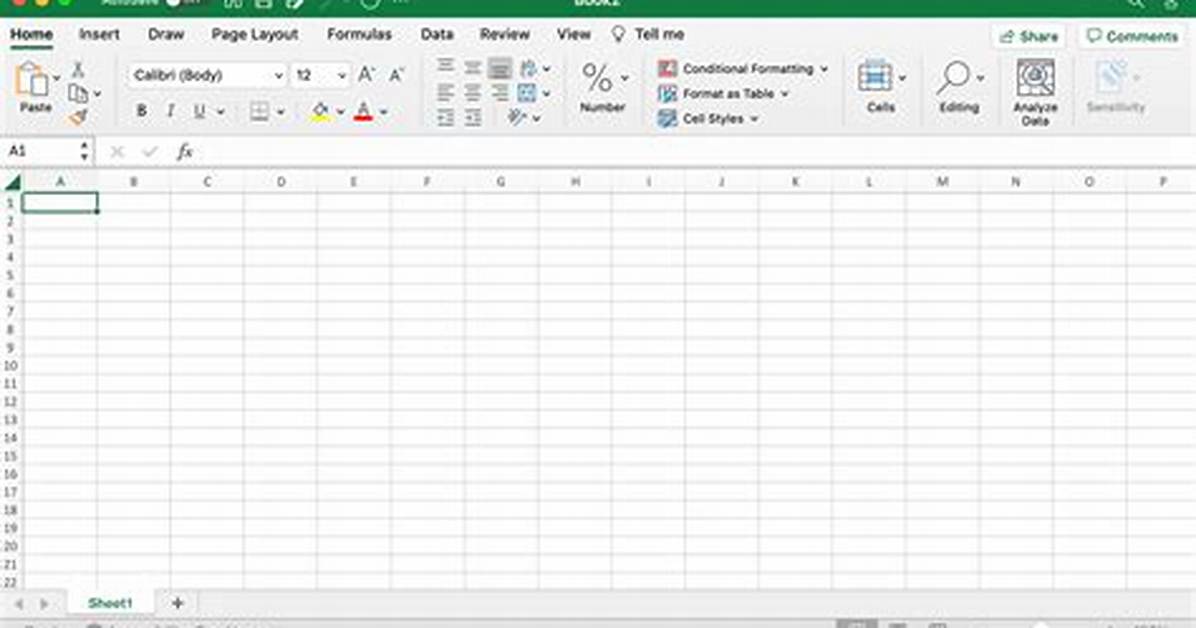Toggle italic formatting

(171, 111)
